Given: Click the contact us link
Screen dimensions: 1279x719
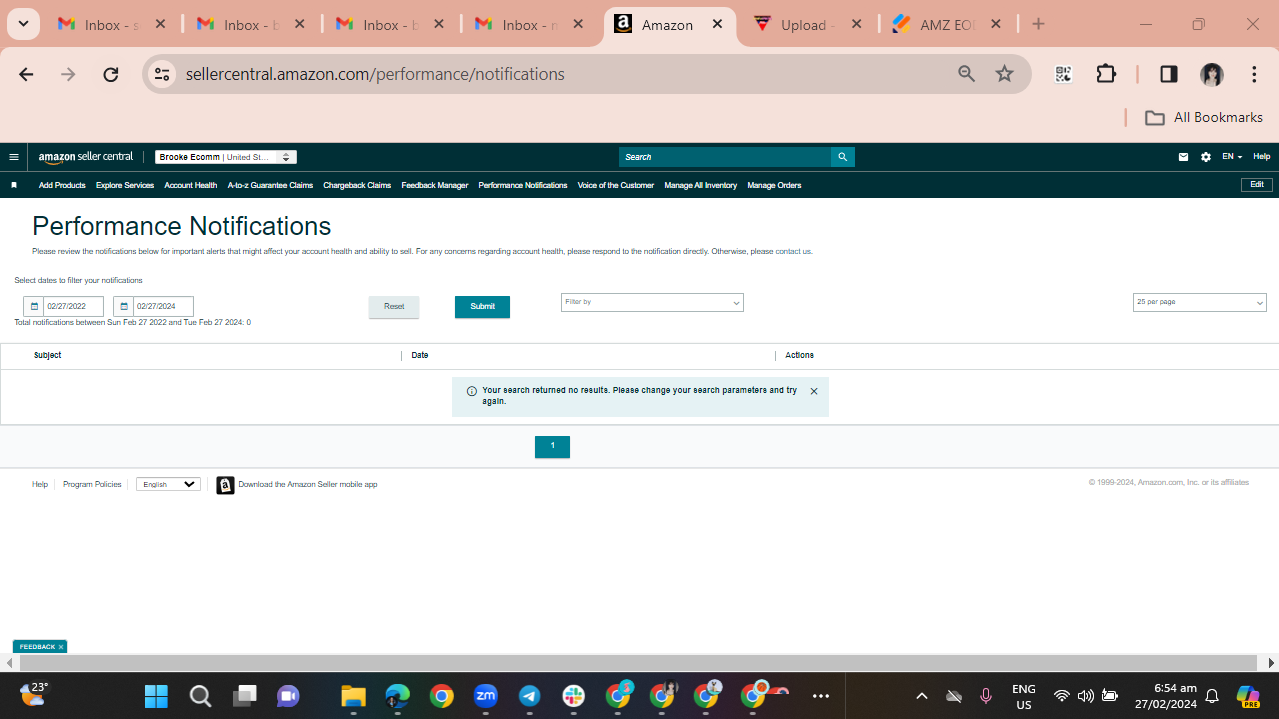Looking at the screenshot, I should [794, 252].
